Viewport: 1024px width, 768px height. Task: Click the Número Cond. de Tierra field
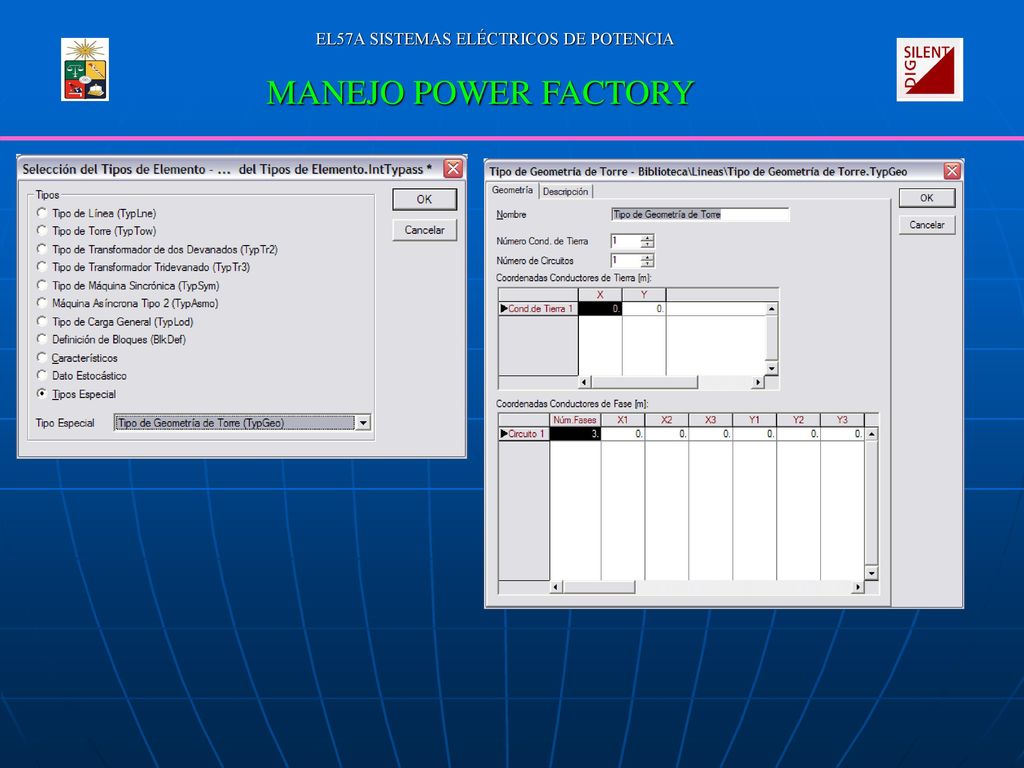[626, 241]
